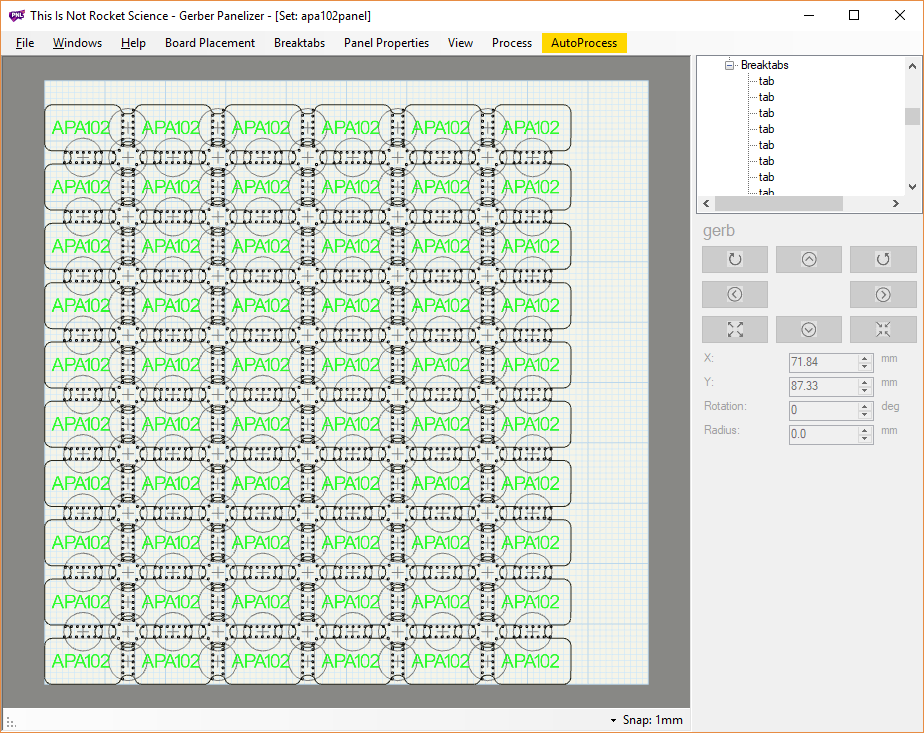Screen dimensions: 924x733
Task: Click the tree panel's vertical scrollbar thumb
Action: click(x=912, y=116)
